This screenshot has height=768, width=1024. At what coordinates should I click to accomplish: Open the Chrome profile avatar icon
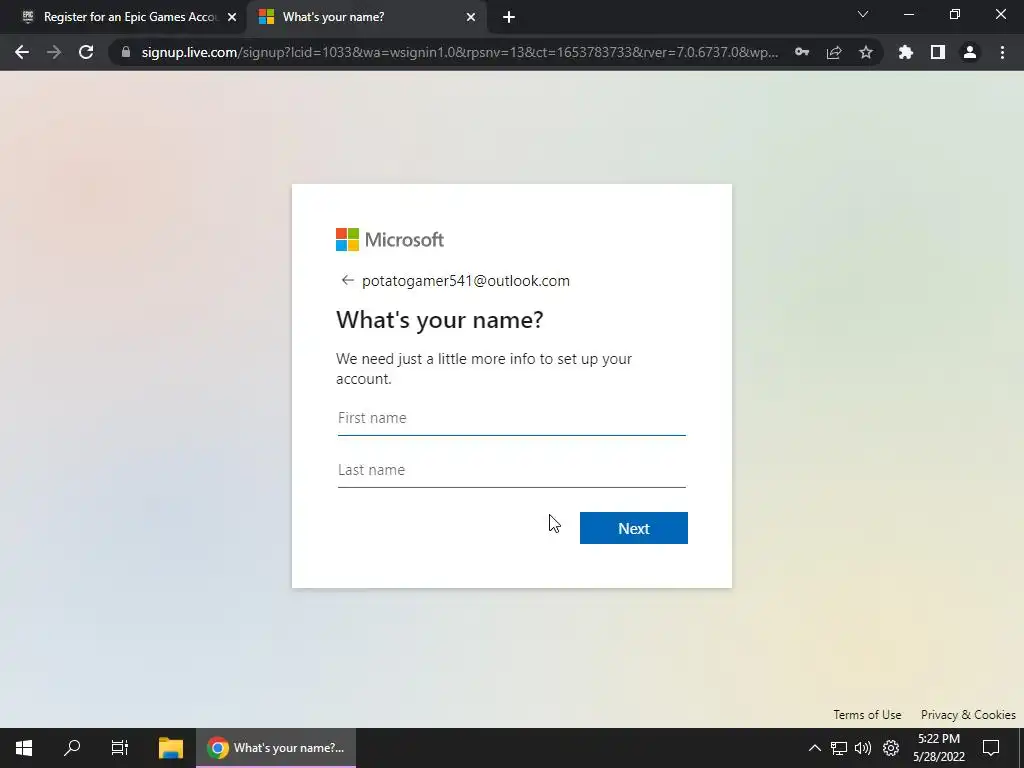pyautogui.click(x=970, y=52)
